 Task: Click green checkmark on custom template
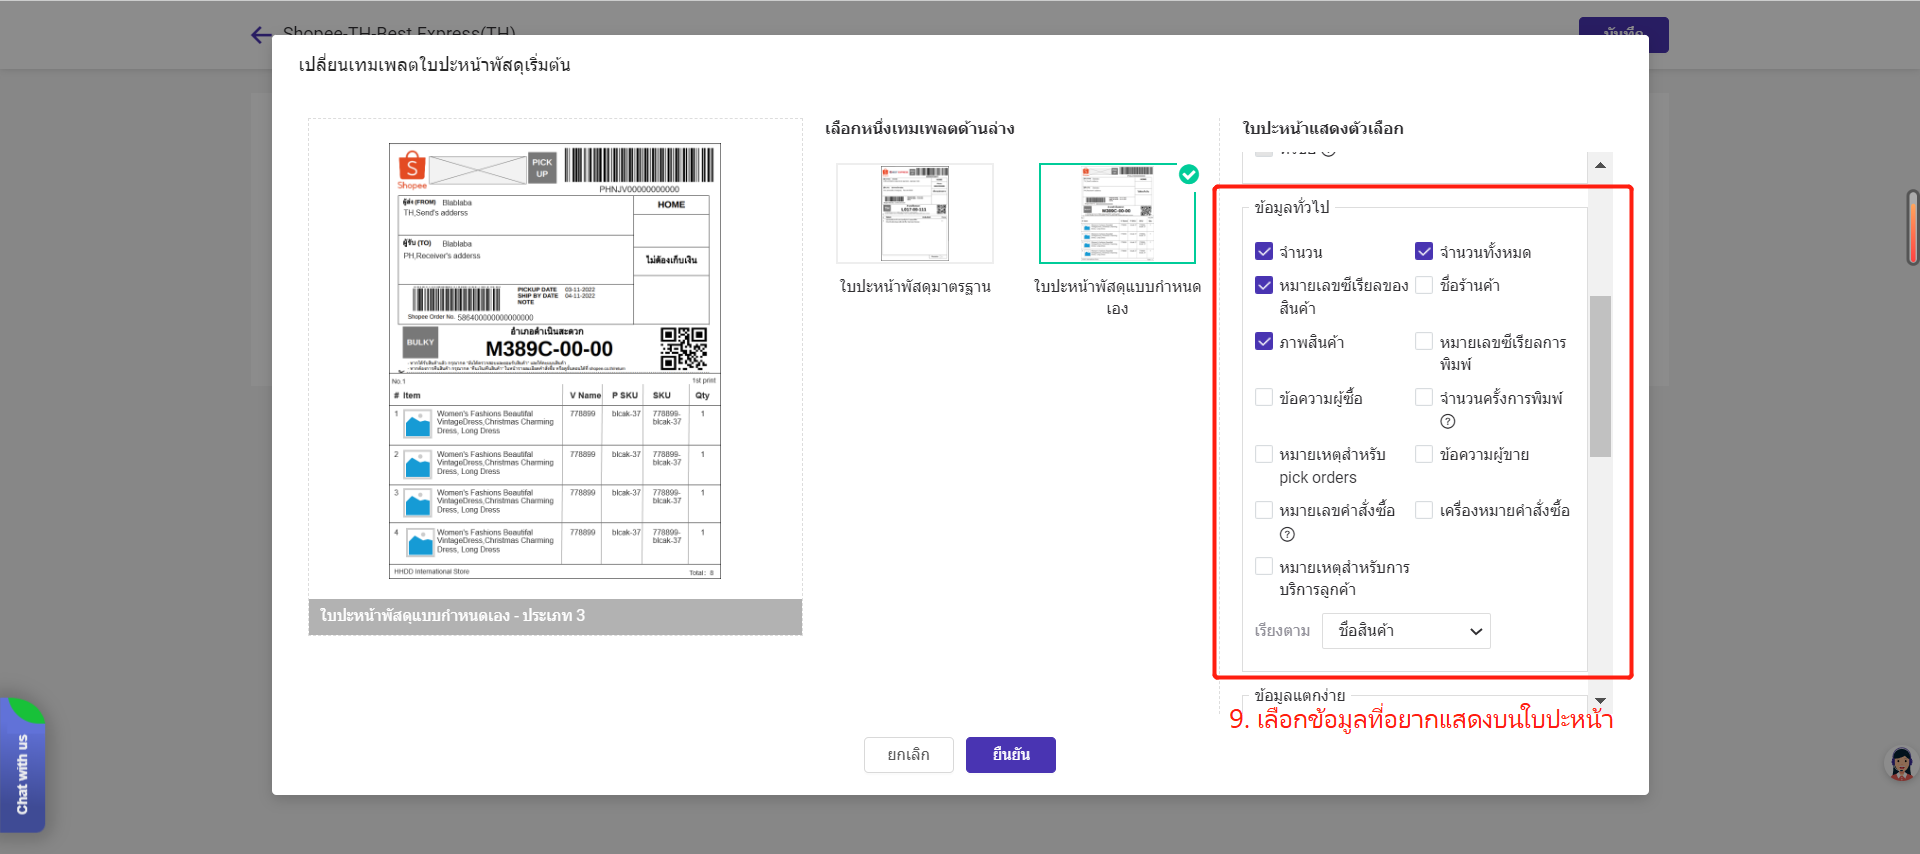(x=1188, y=175)
